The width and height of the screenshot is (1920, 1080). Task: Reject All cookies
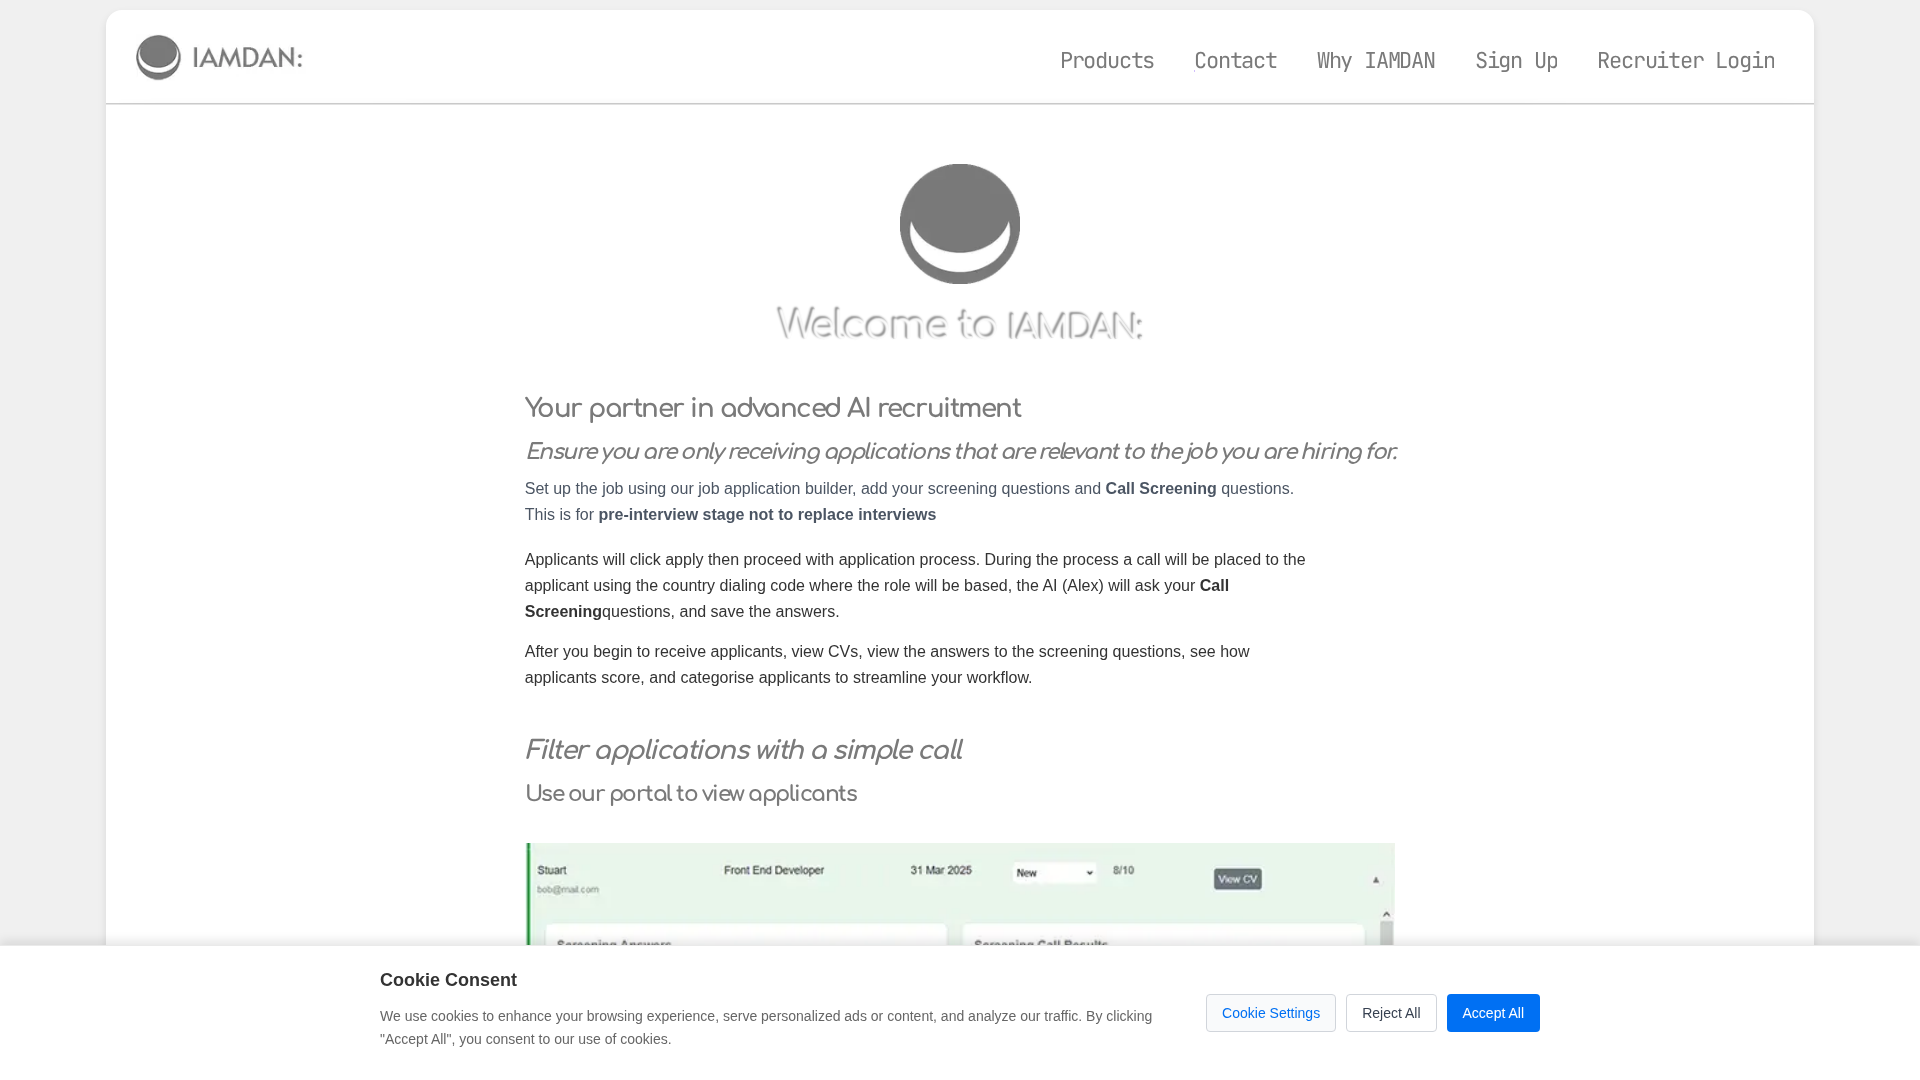(1391, 1012)
